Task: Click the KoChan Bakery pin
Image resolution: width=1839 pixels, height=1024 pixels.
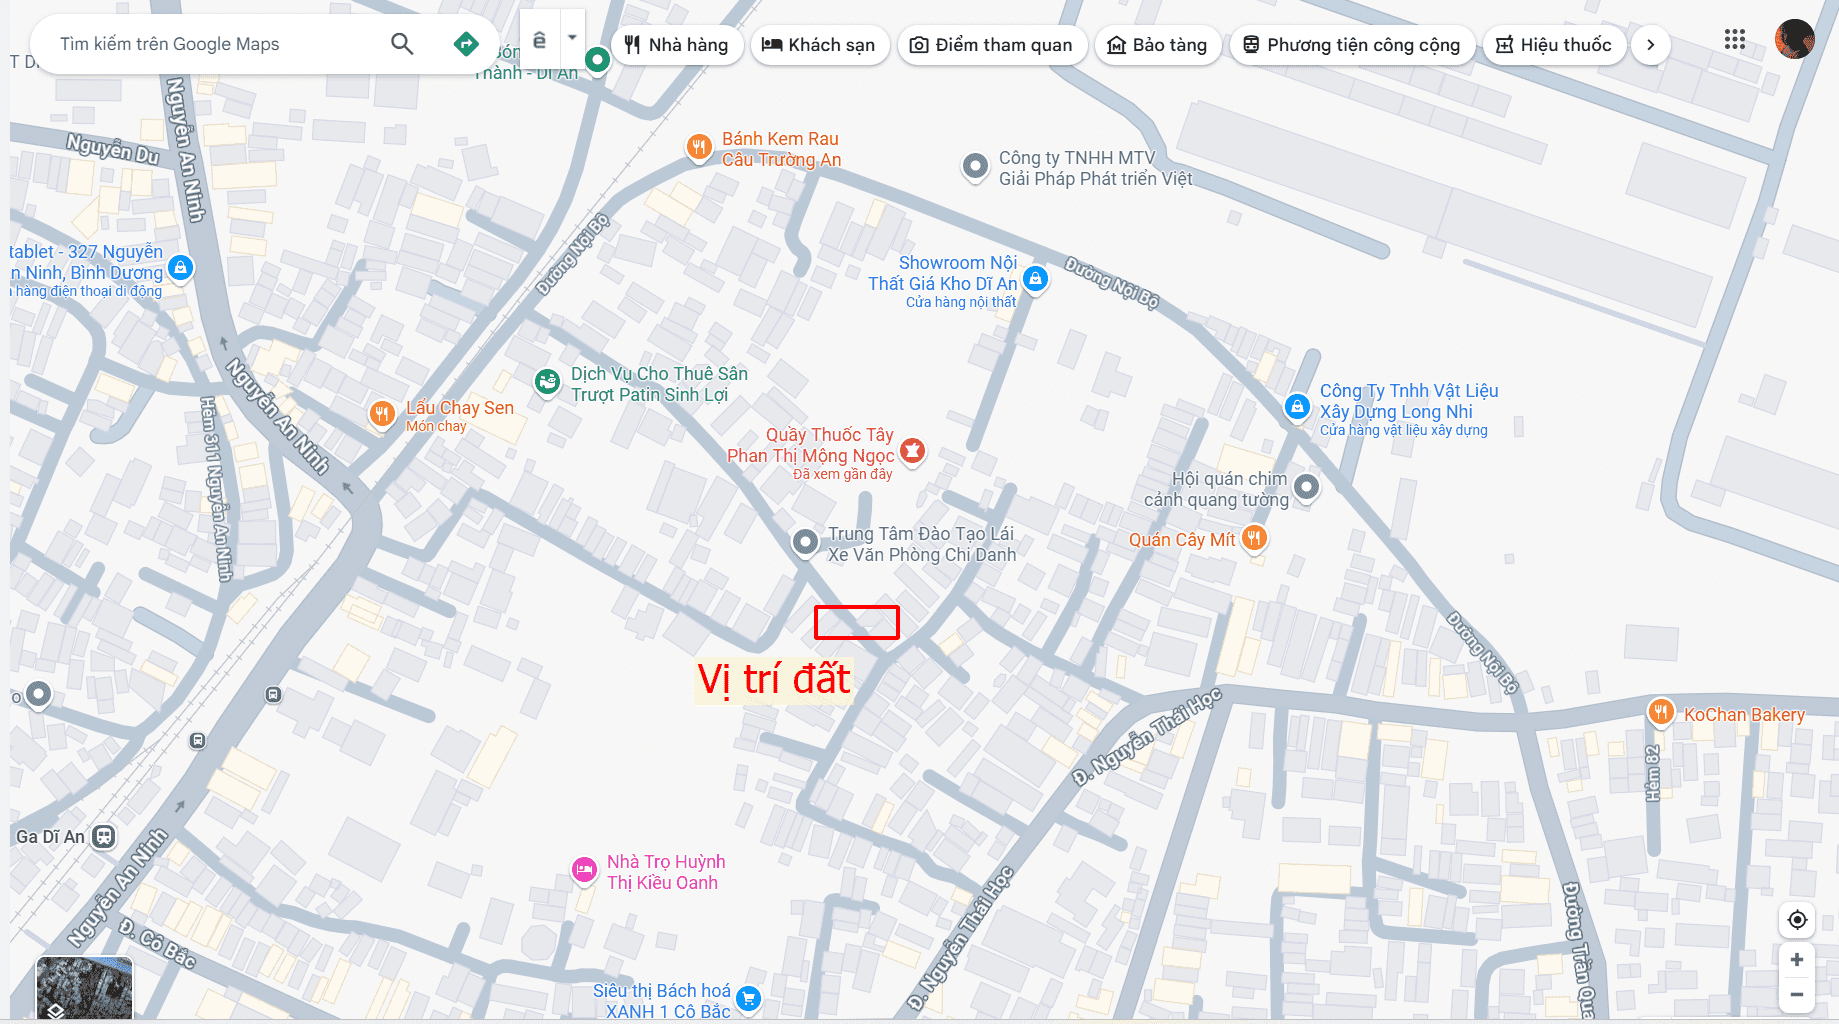Action: (x=1661, y=712)
